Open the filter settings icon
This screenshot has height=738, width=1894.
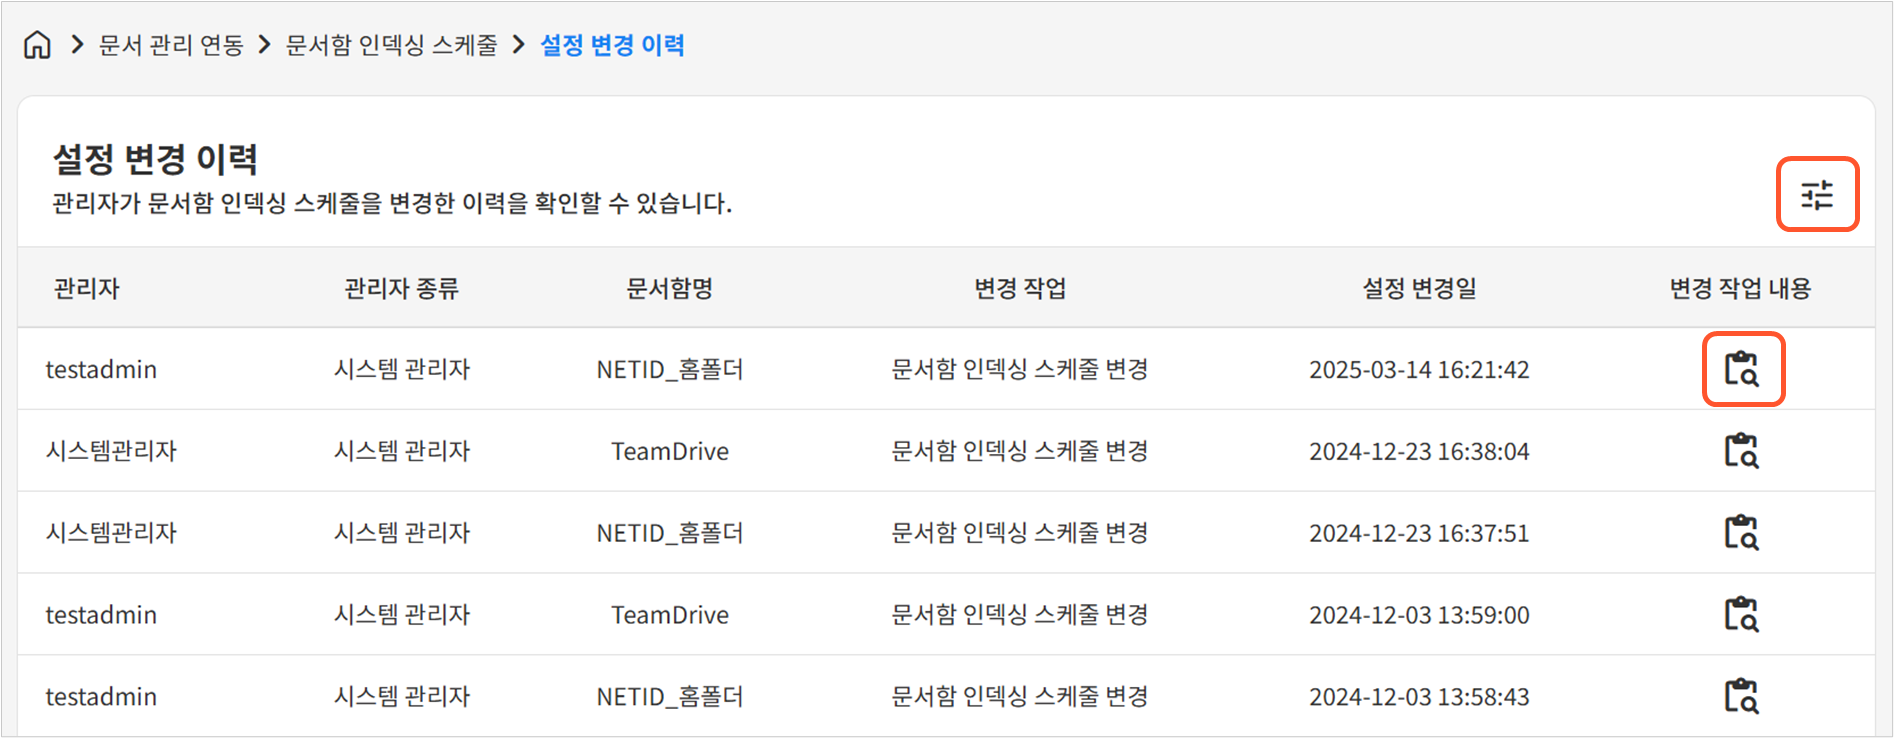point(1817,194)
